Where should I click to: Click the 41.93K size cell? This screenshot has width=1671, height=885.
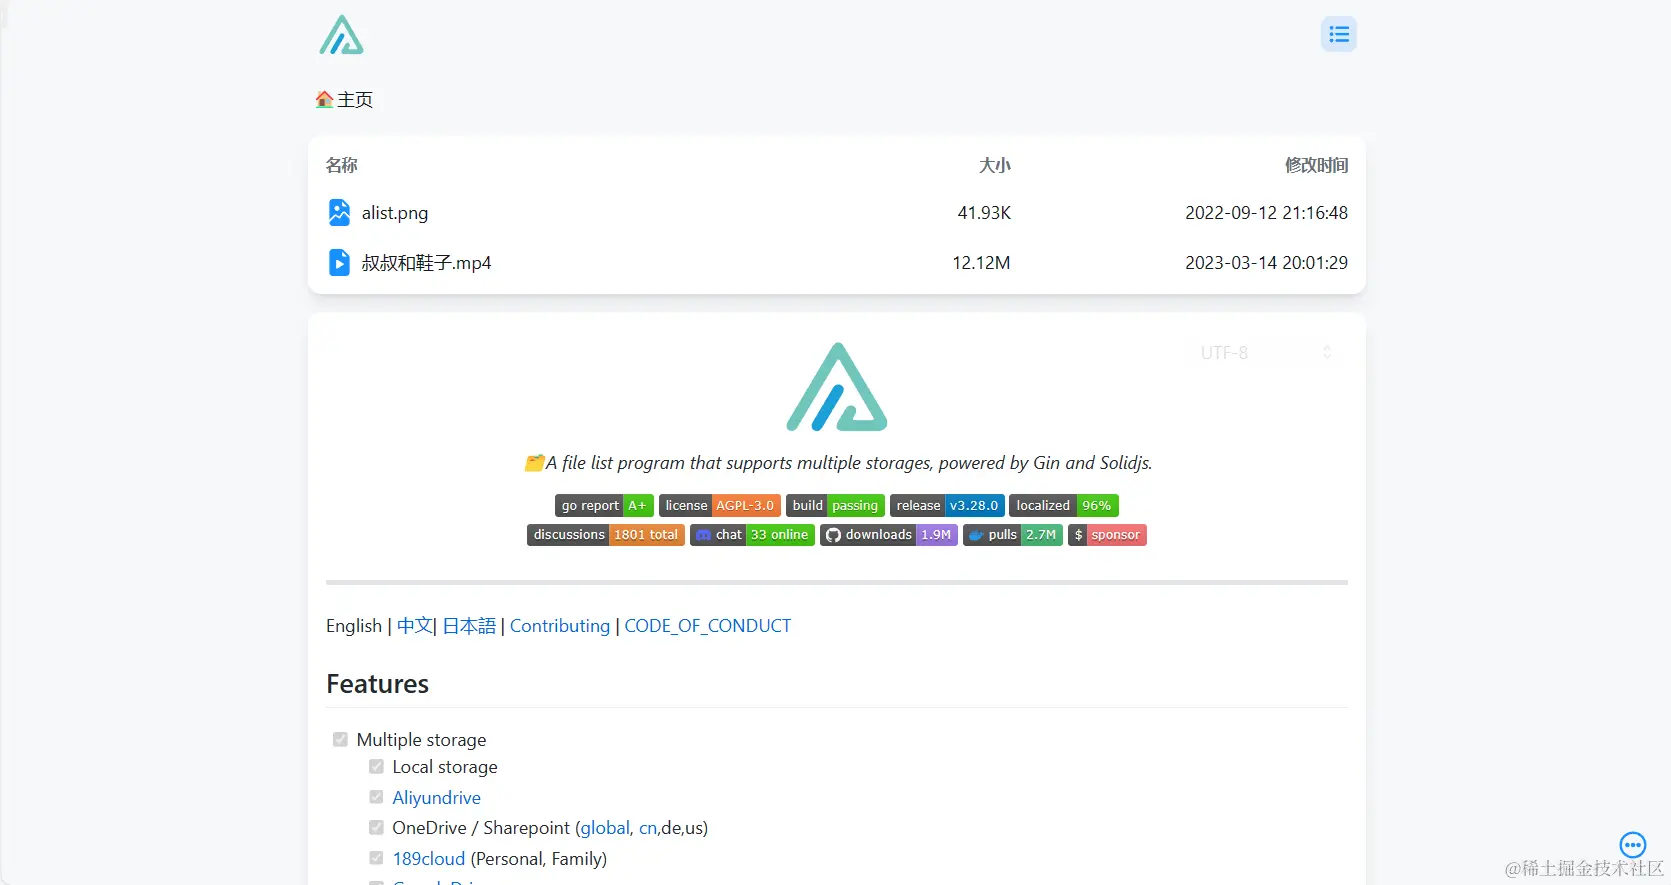tap(984, 213)
